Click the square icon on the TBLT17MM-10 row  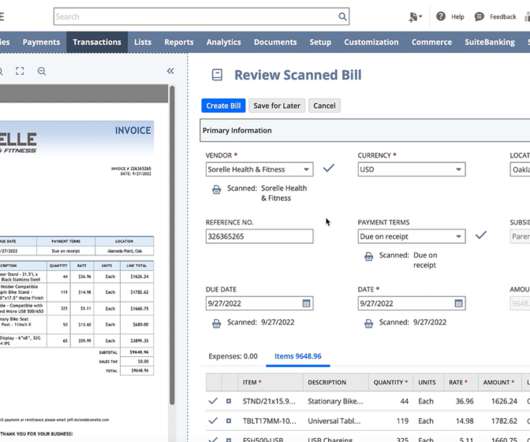click(x=229, y=421)
